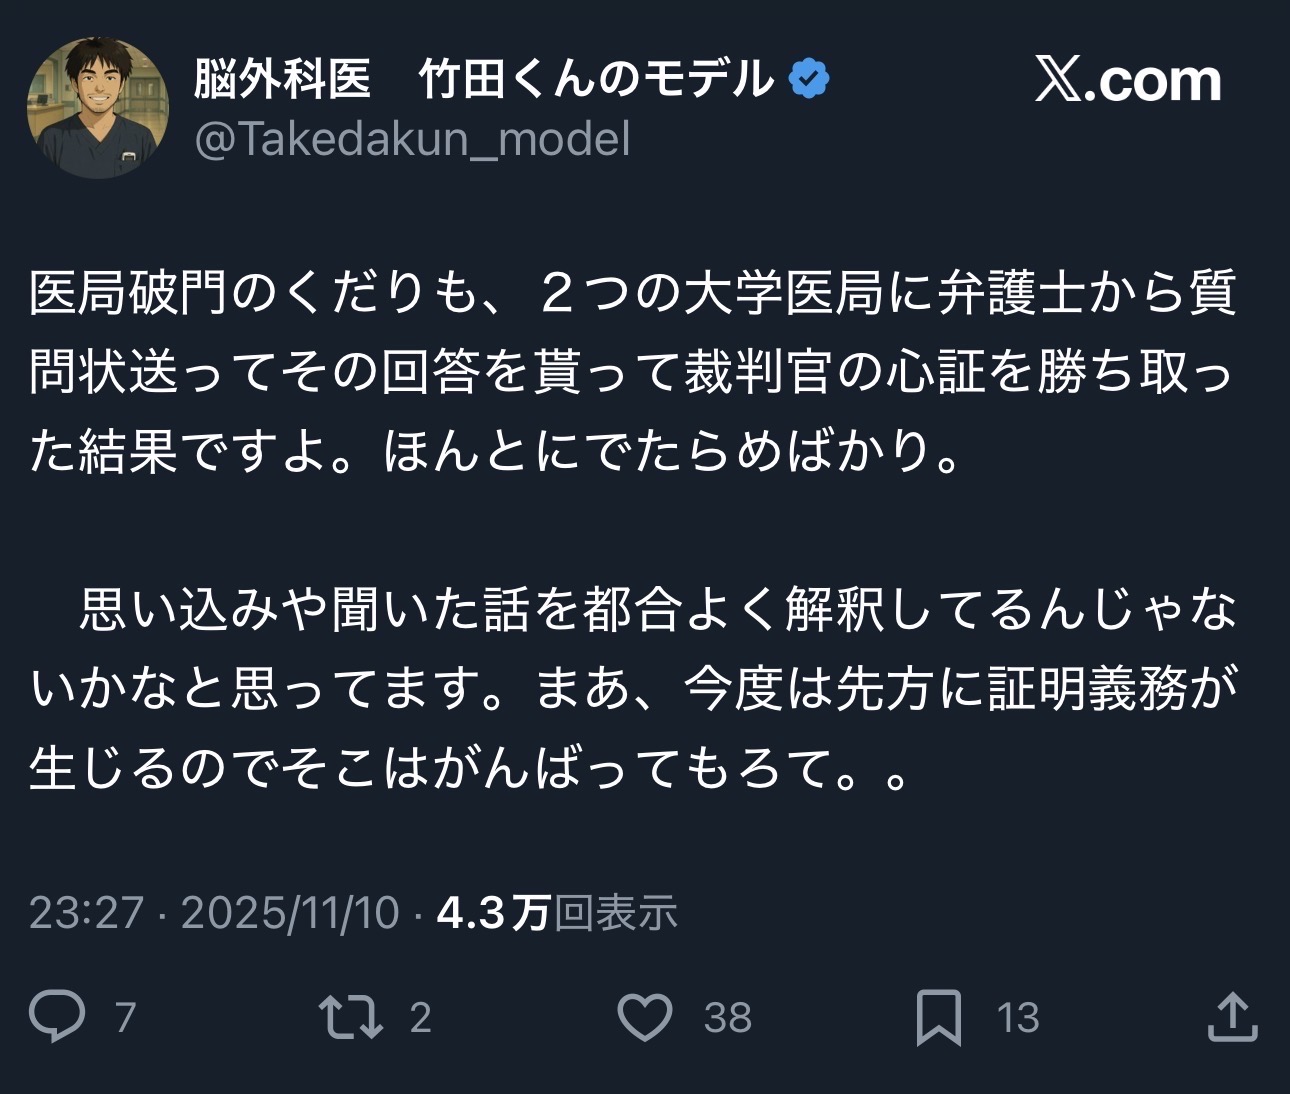This screenshot has width=1290, height=1094.
Task: Click the repost arrows icon
Action: (x=349, y=1016)
